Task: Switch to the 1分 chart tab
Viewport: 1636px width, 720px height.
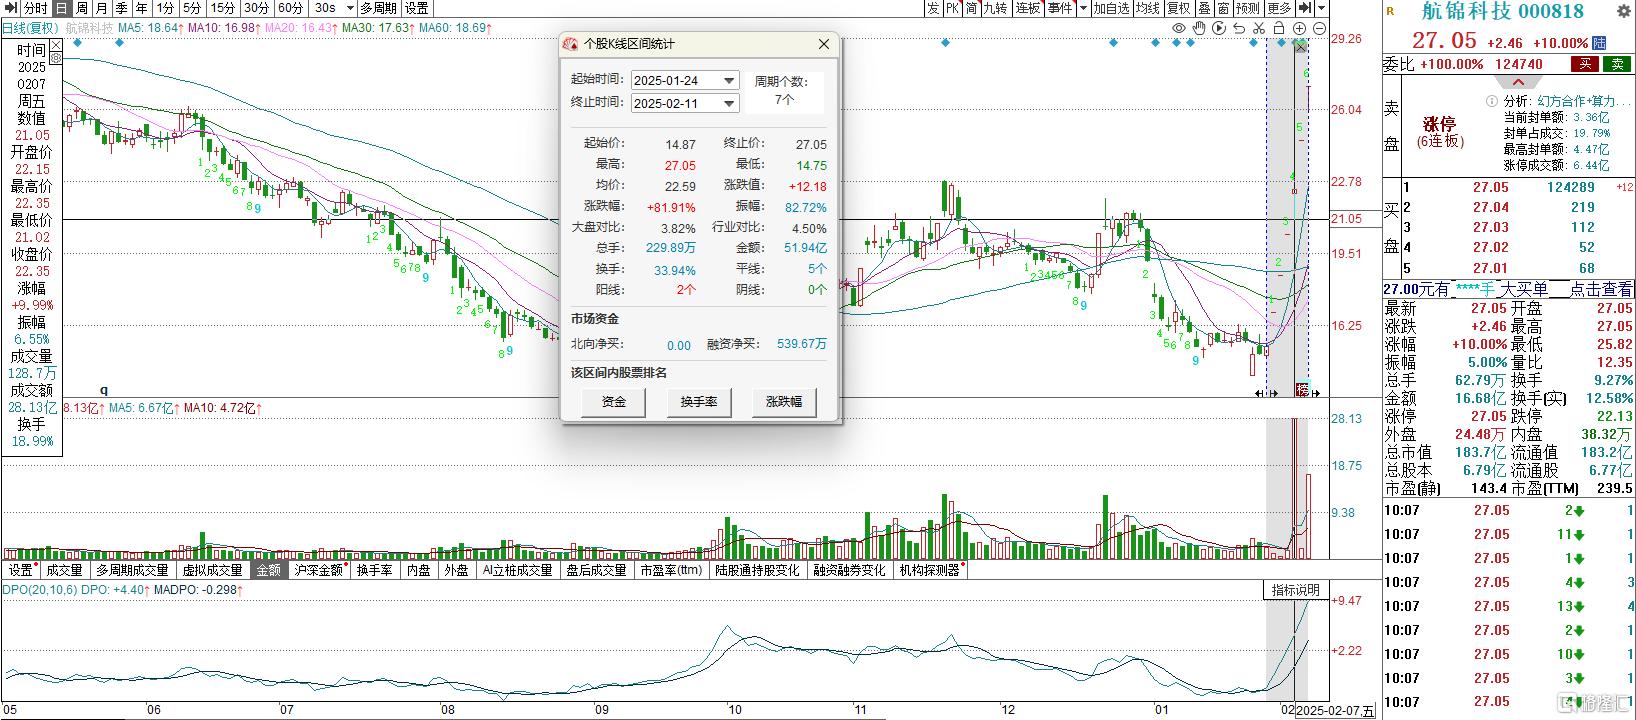Action: click(x=165, y=8)
